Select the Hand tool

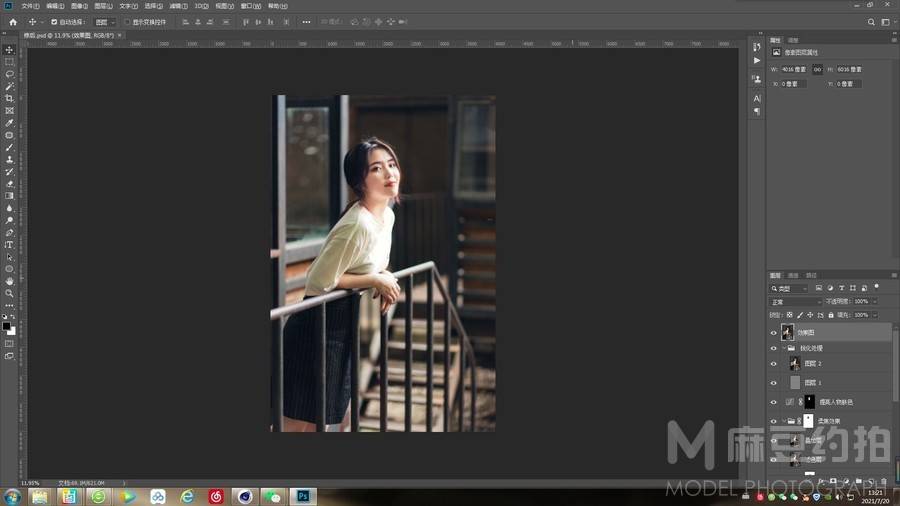9,281
